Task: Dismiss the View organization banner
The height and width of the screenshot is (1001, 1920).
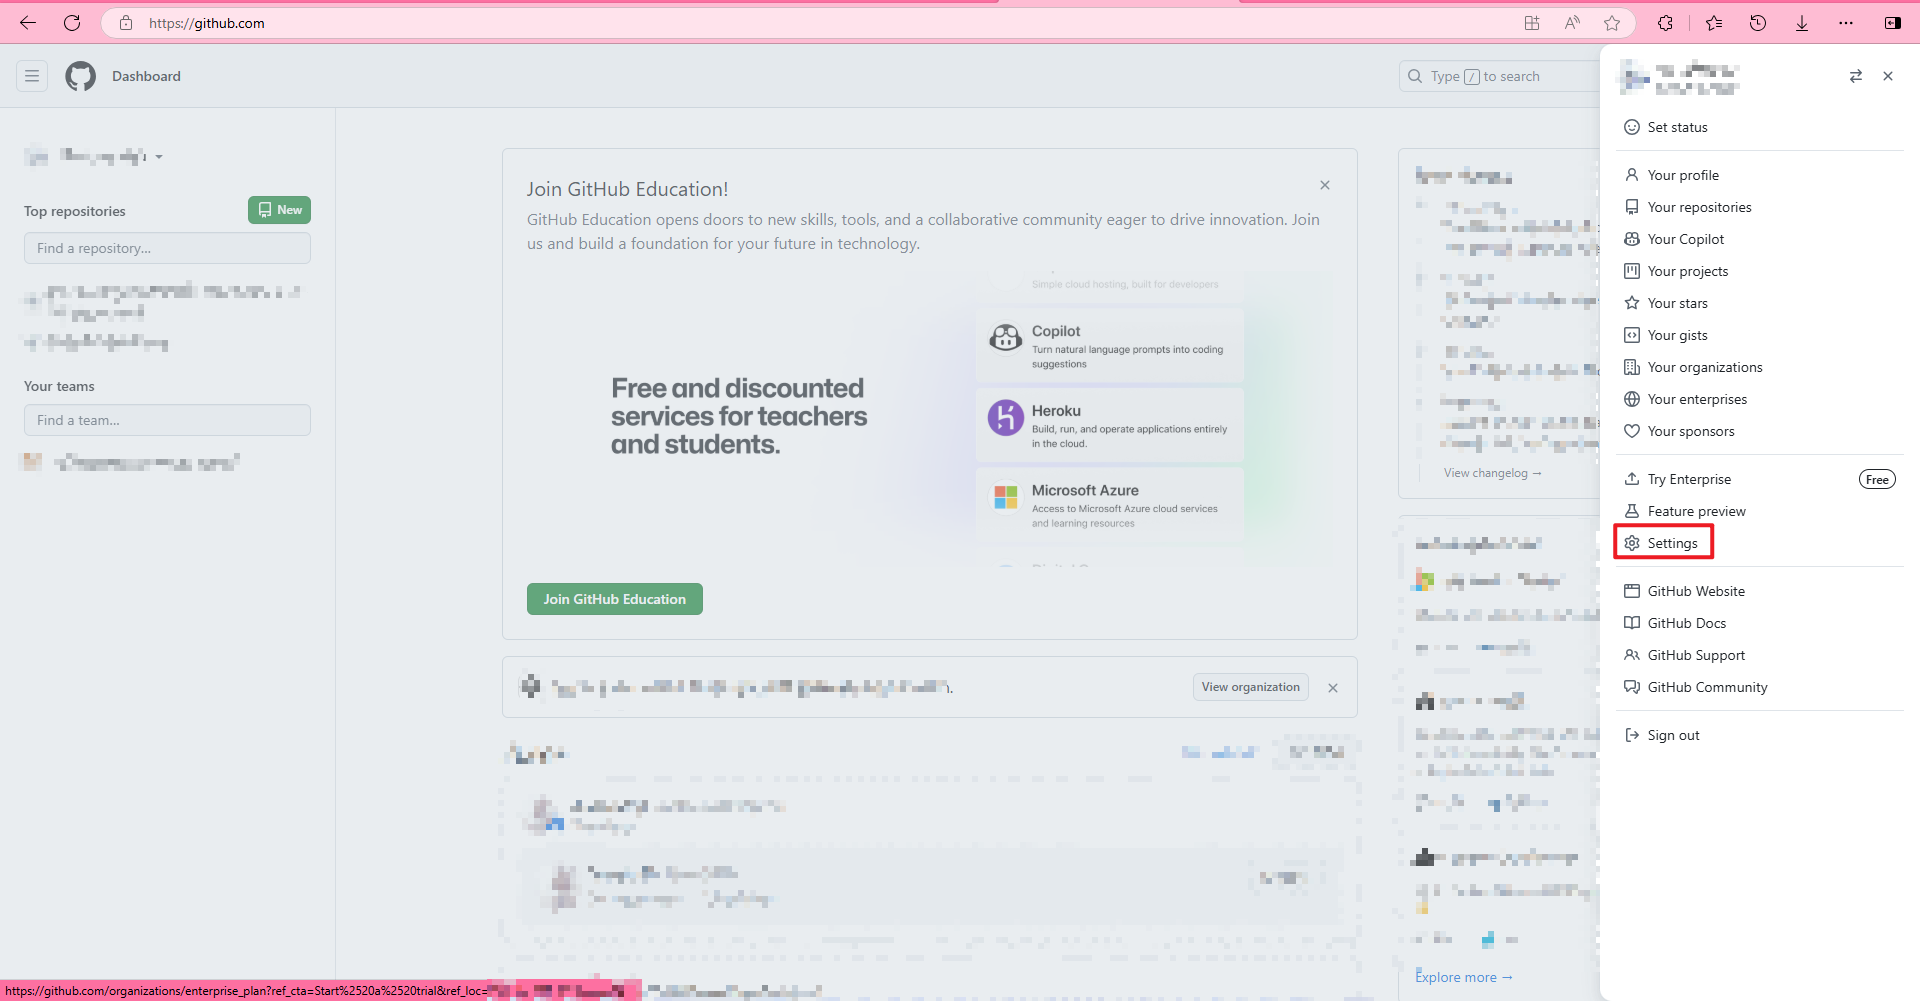Action: [1333, 688]
